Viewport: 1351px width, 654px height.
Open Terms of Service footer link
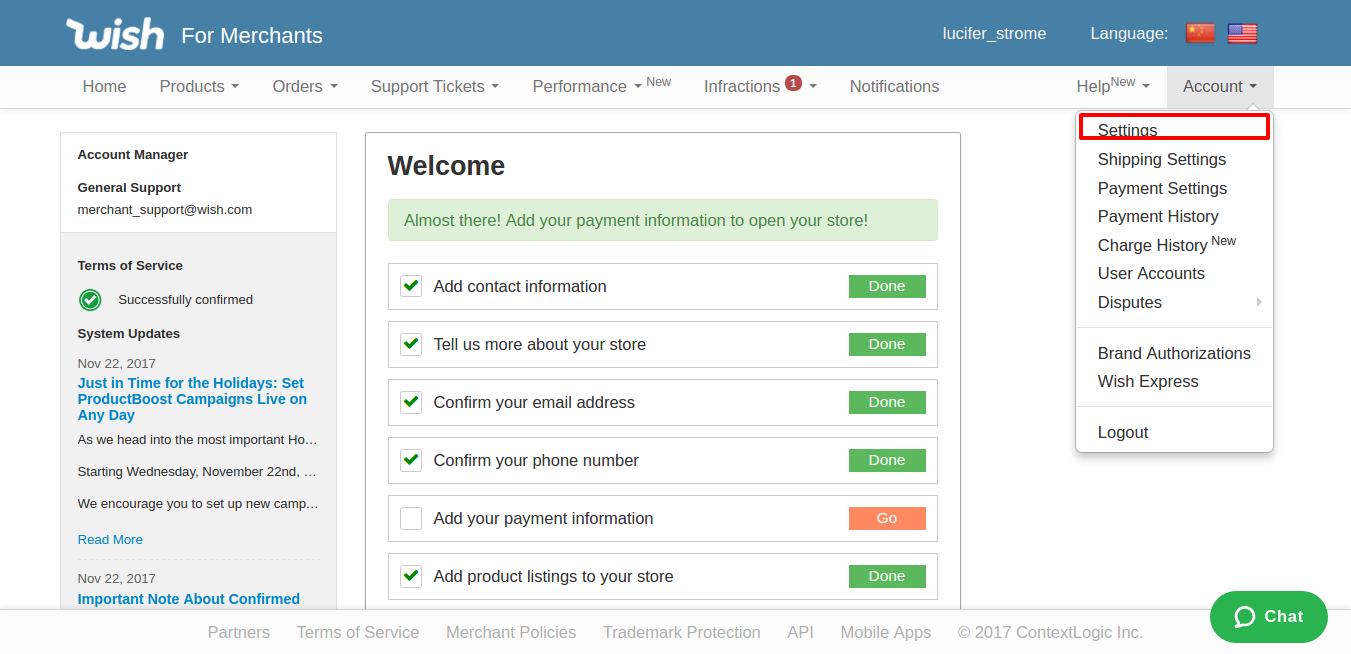tap(358, 632)
